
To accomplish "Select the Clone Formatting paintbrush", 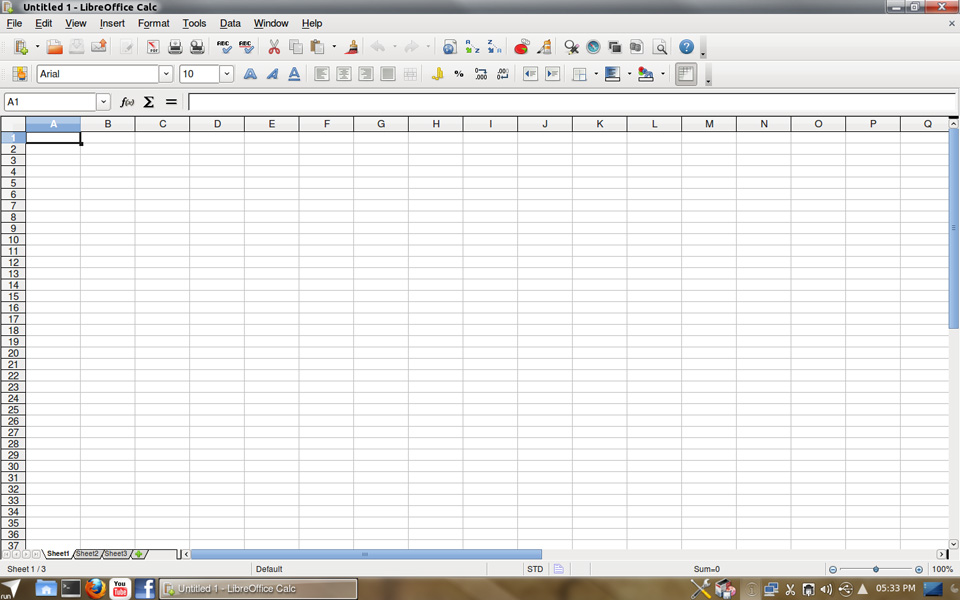I will pos(351,47).
